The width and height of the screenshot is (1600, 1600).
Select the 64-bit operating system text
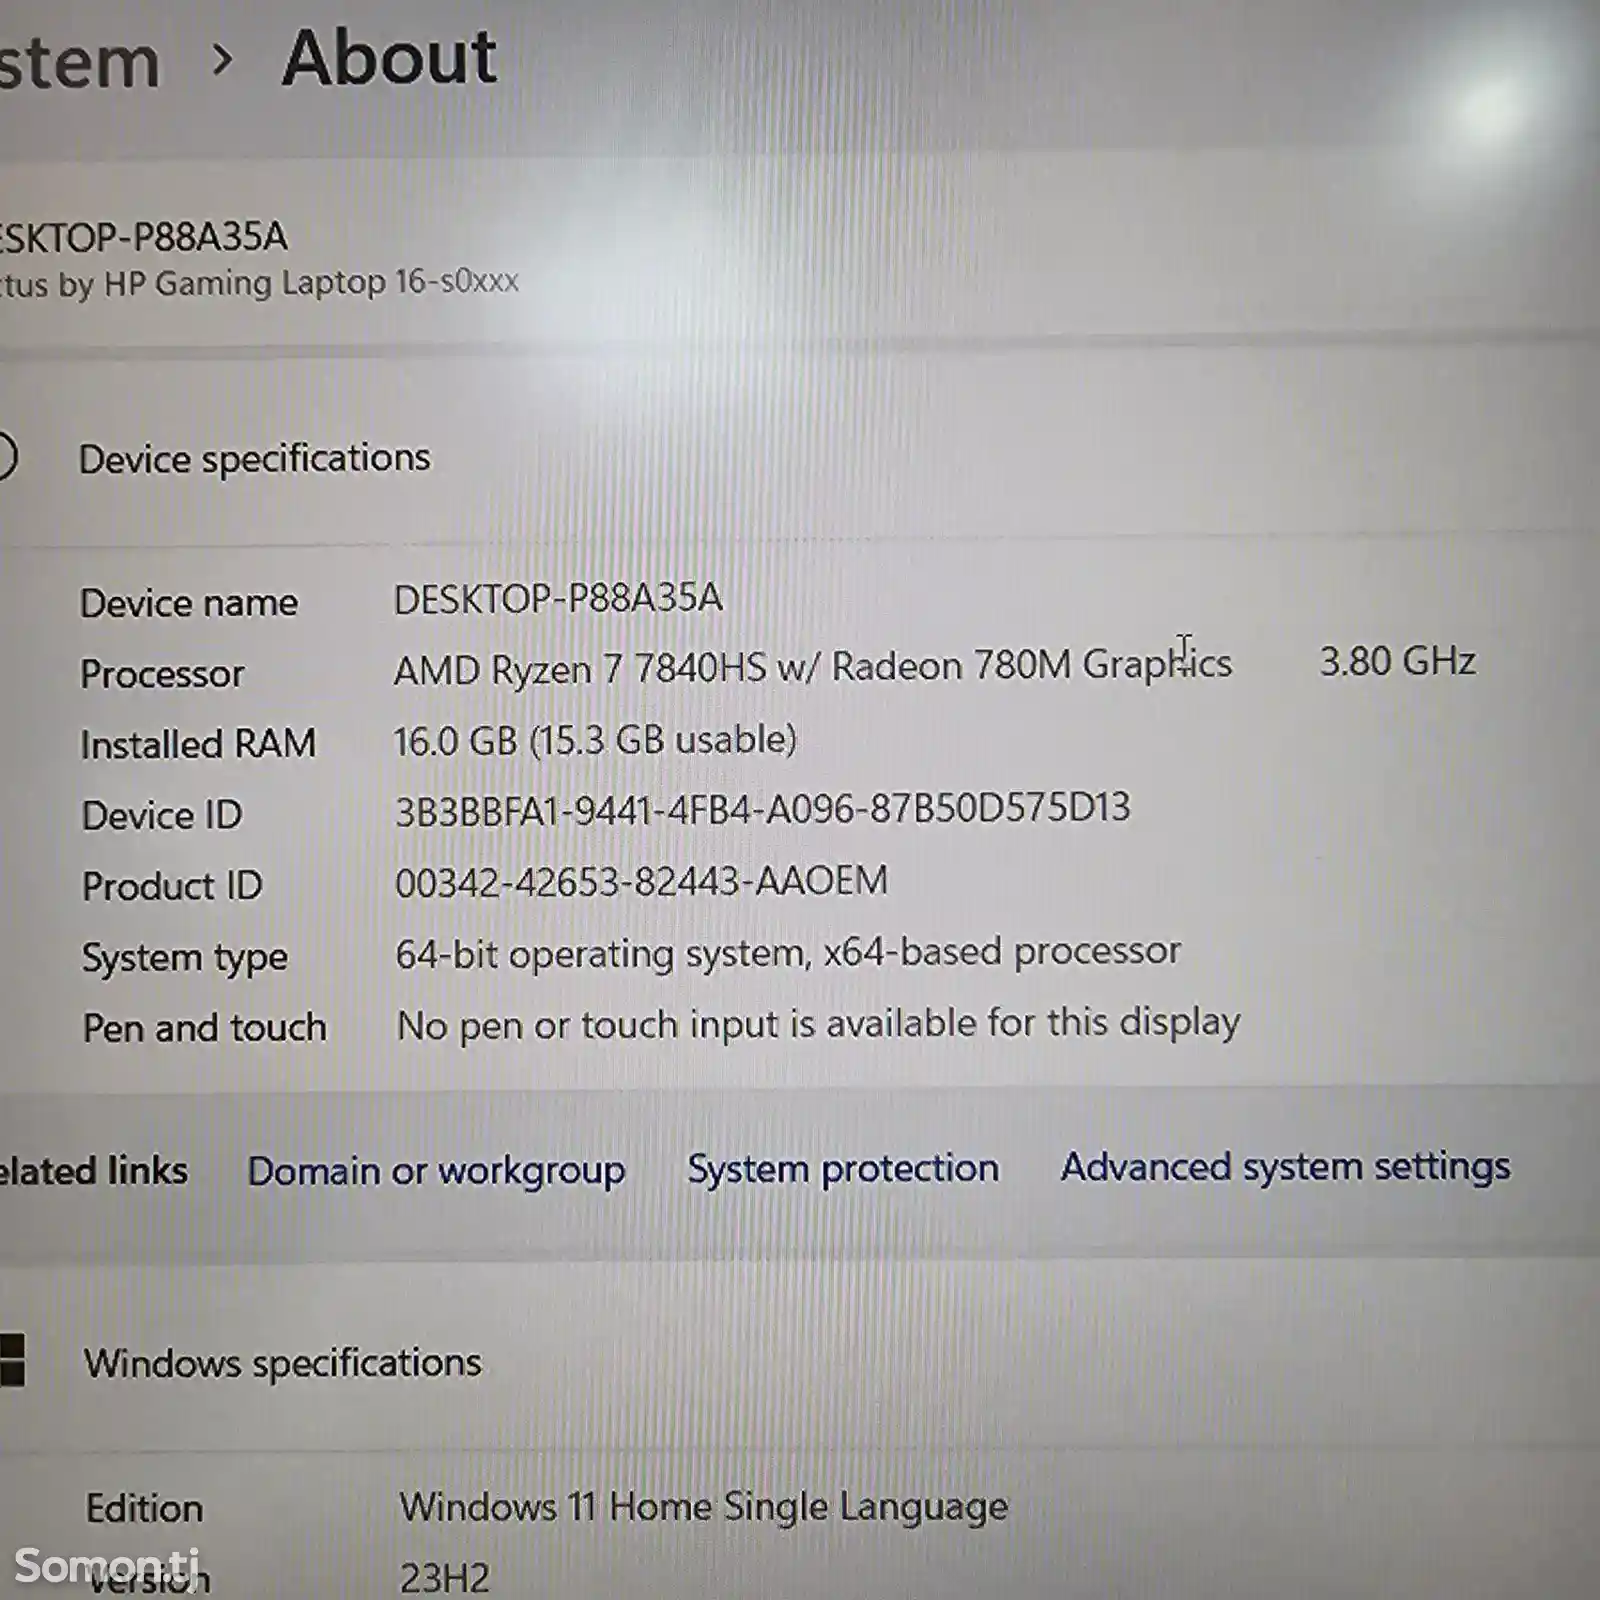(788, 953)
